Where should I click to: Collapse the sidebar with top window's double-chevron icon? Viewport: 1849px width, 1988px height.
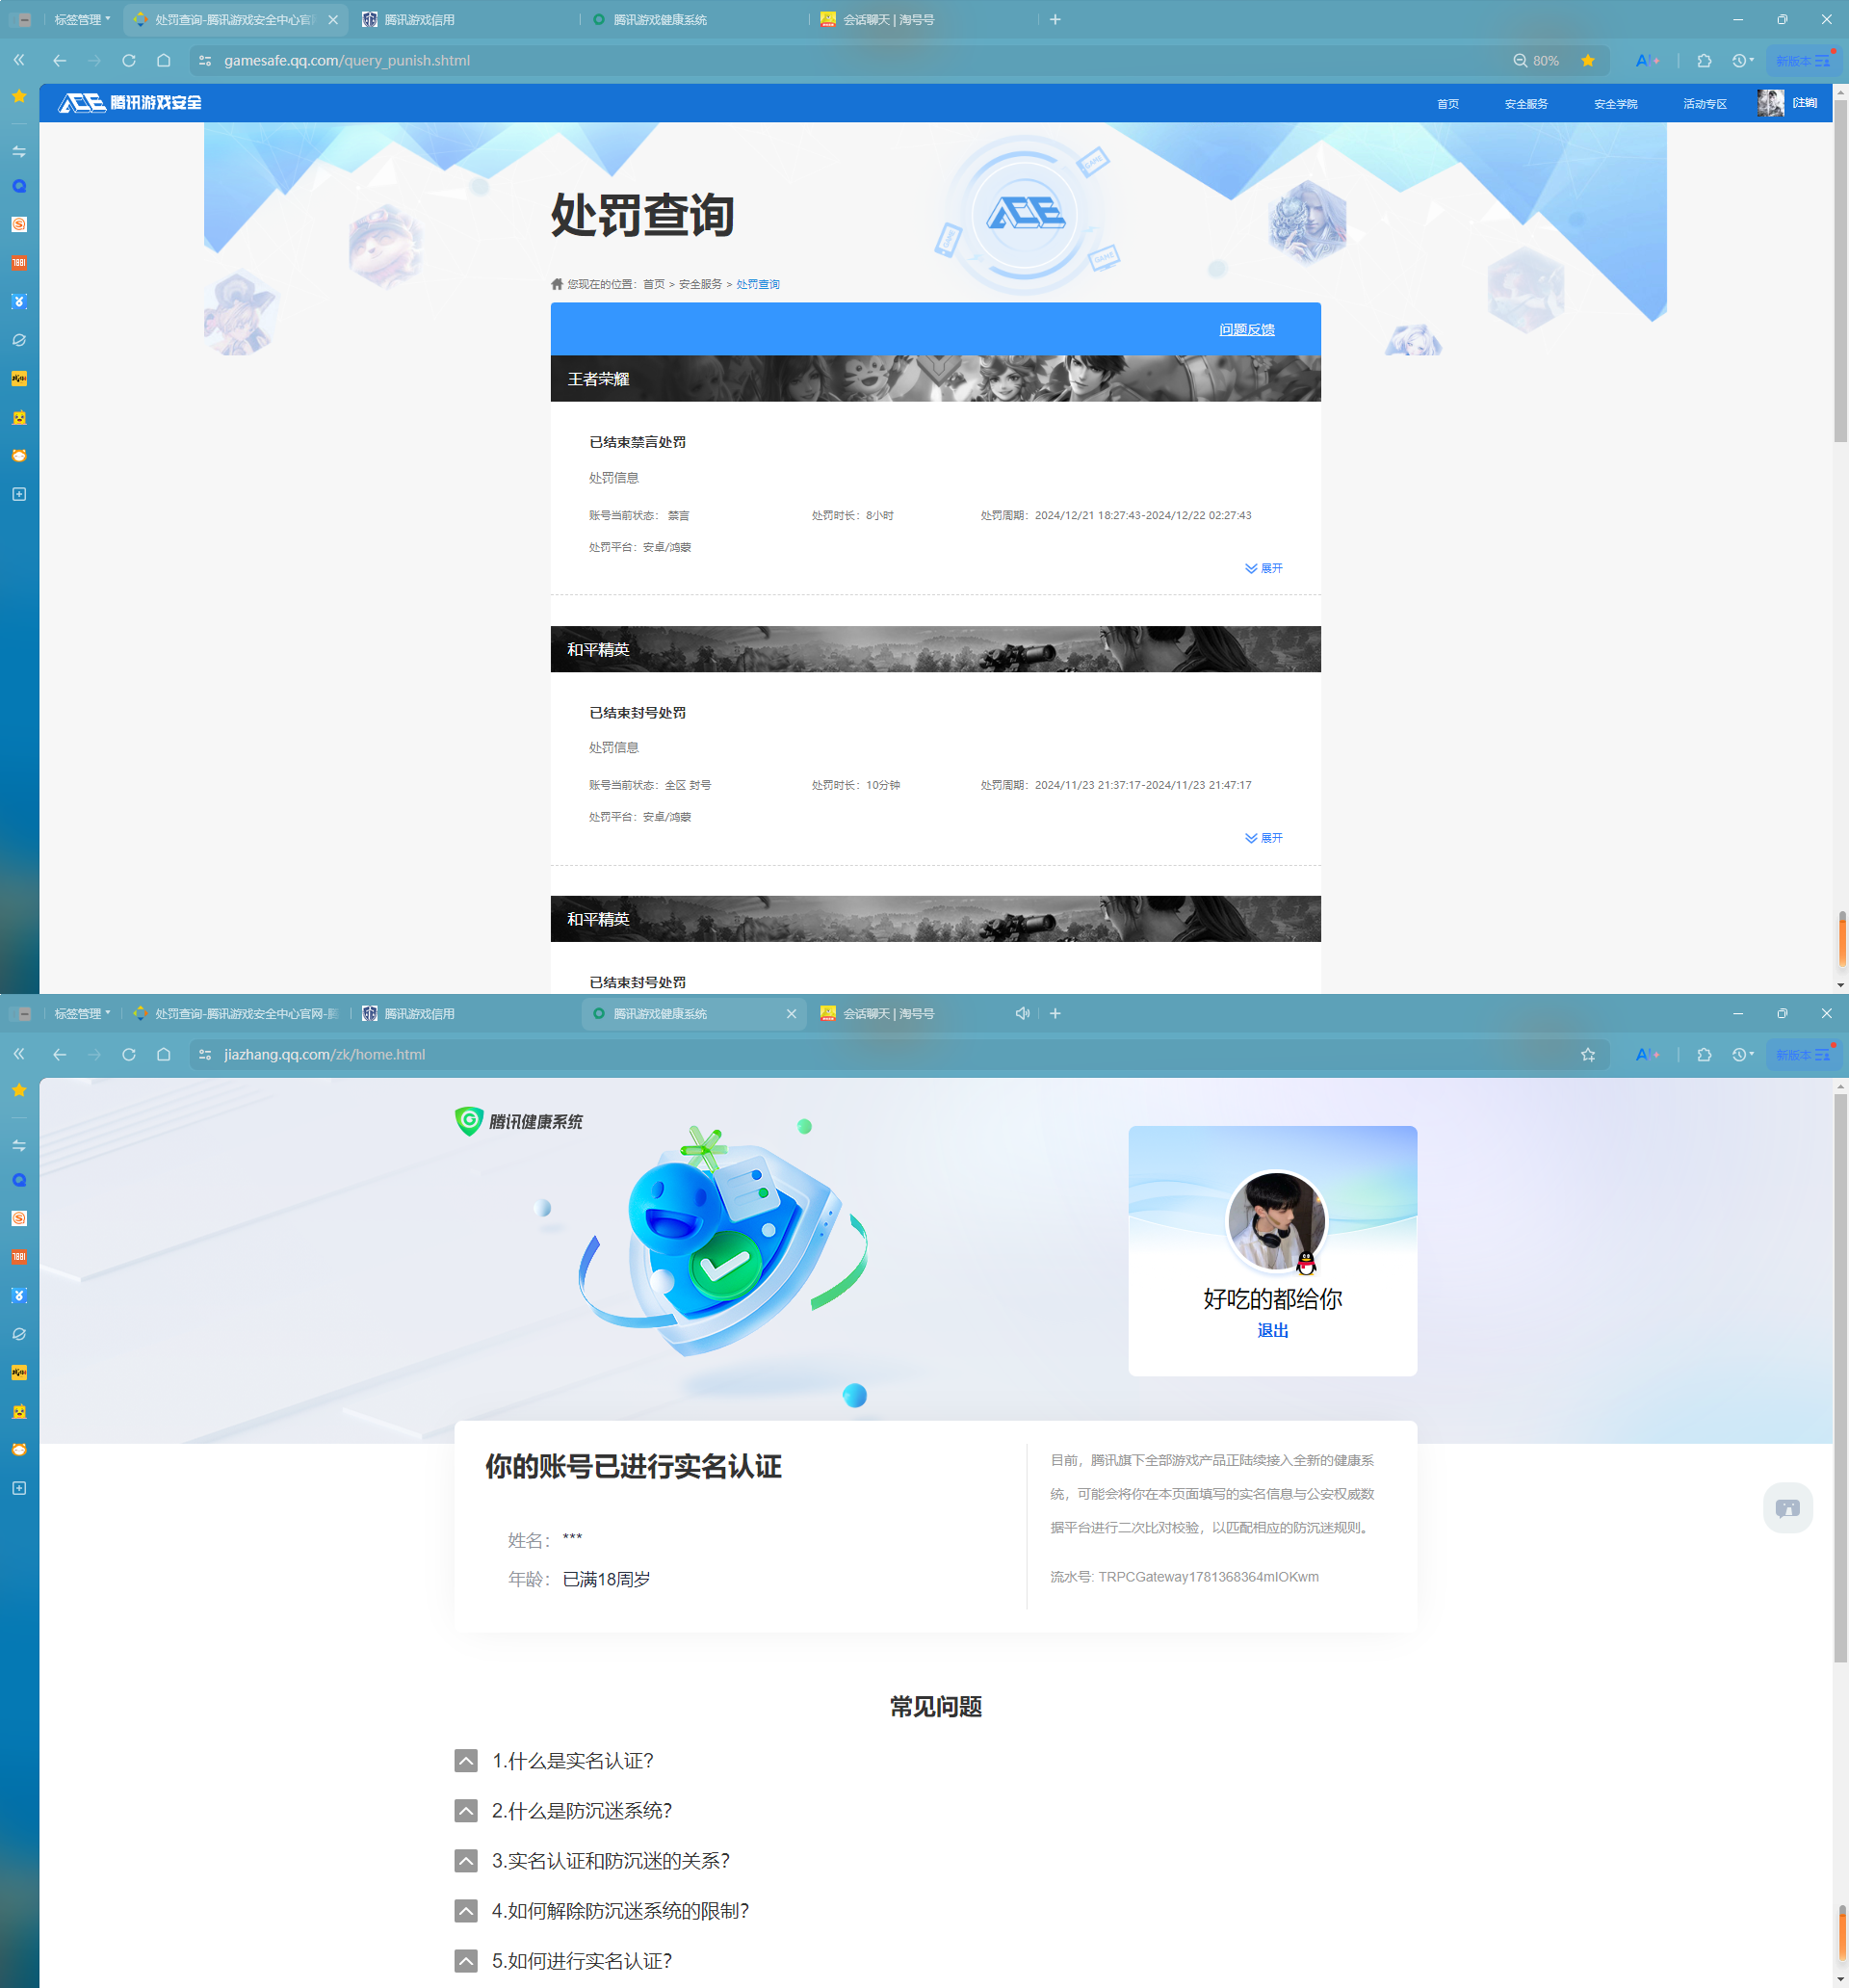(19, 60)
